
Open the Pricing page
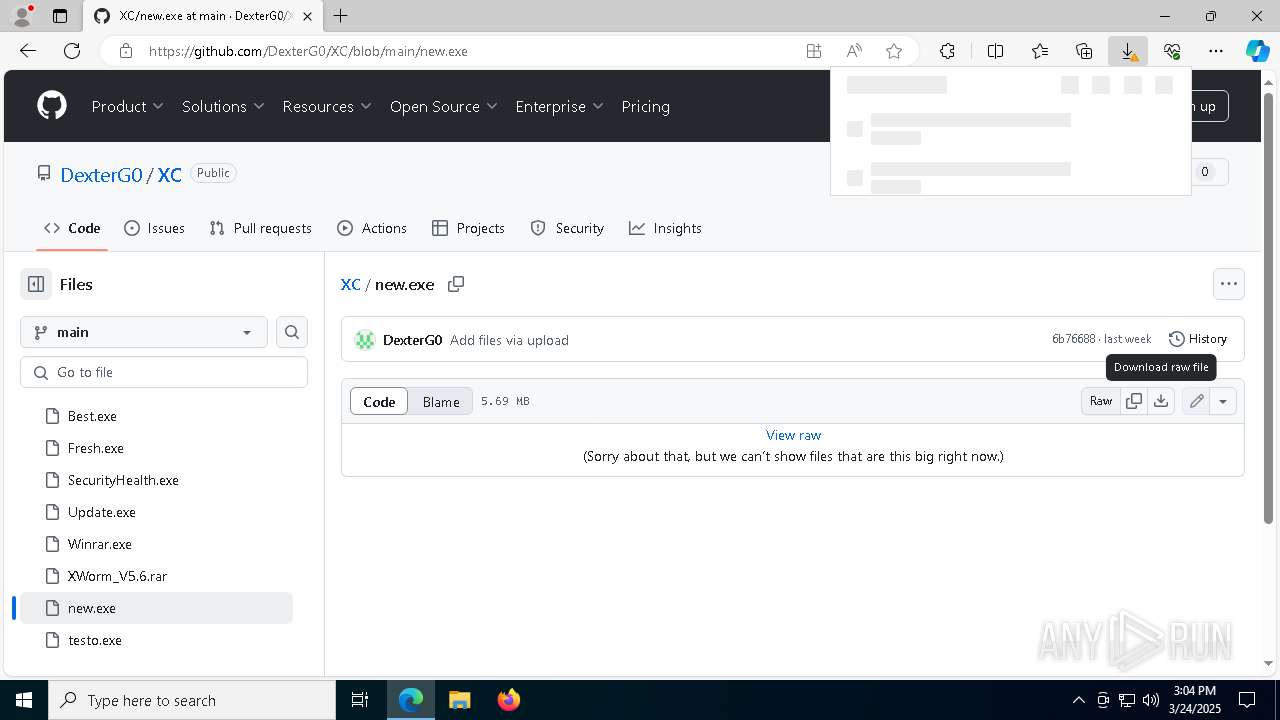pos(646,106)
